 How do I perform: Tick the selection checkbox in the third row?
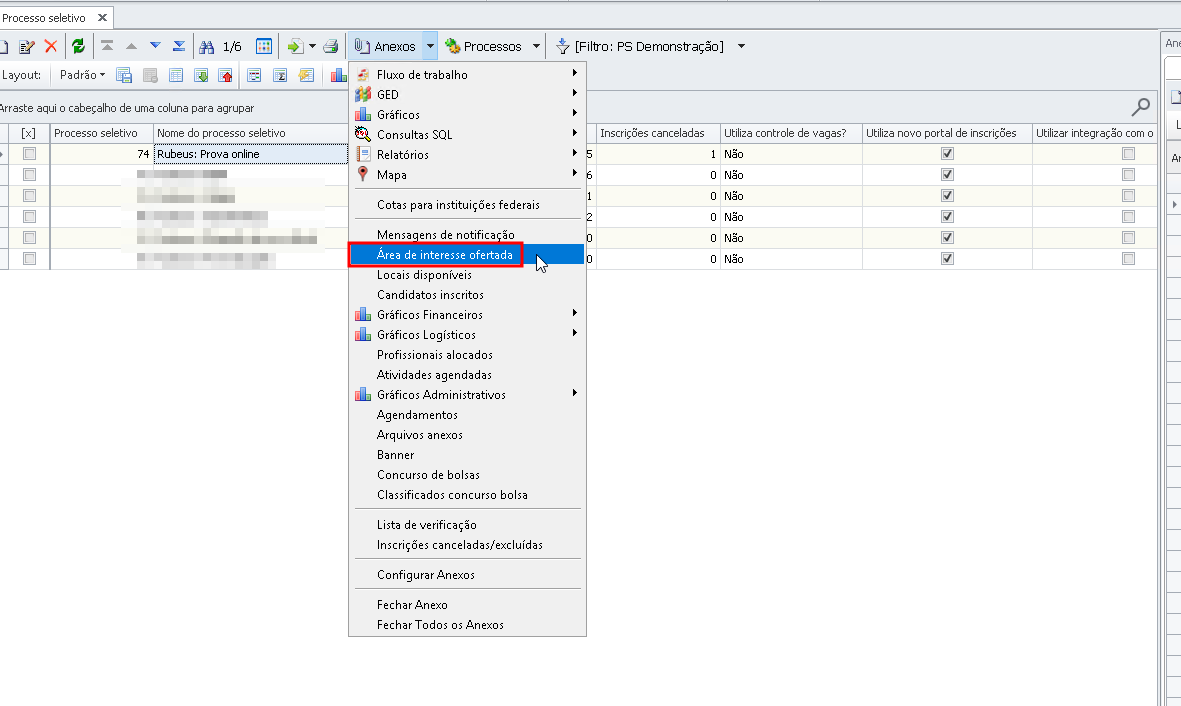[x=29, y=196]
